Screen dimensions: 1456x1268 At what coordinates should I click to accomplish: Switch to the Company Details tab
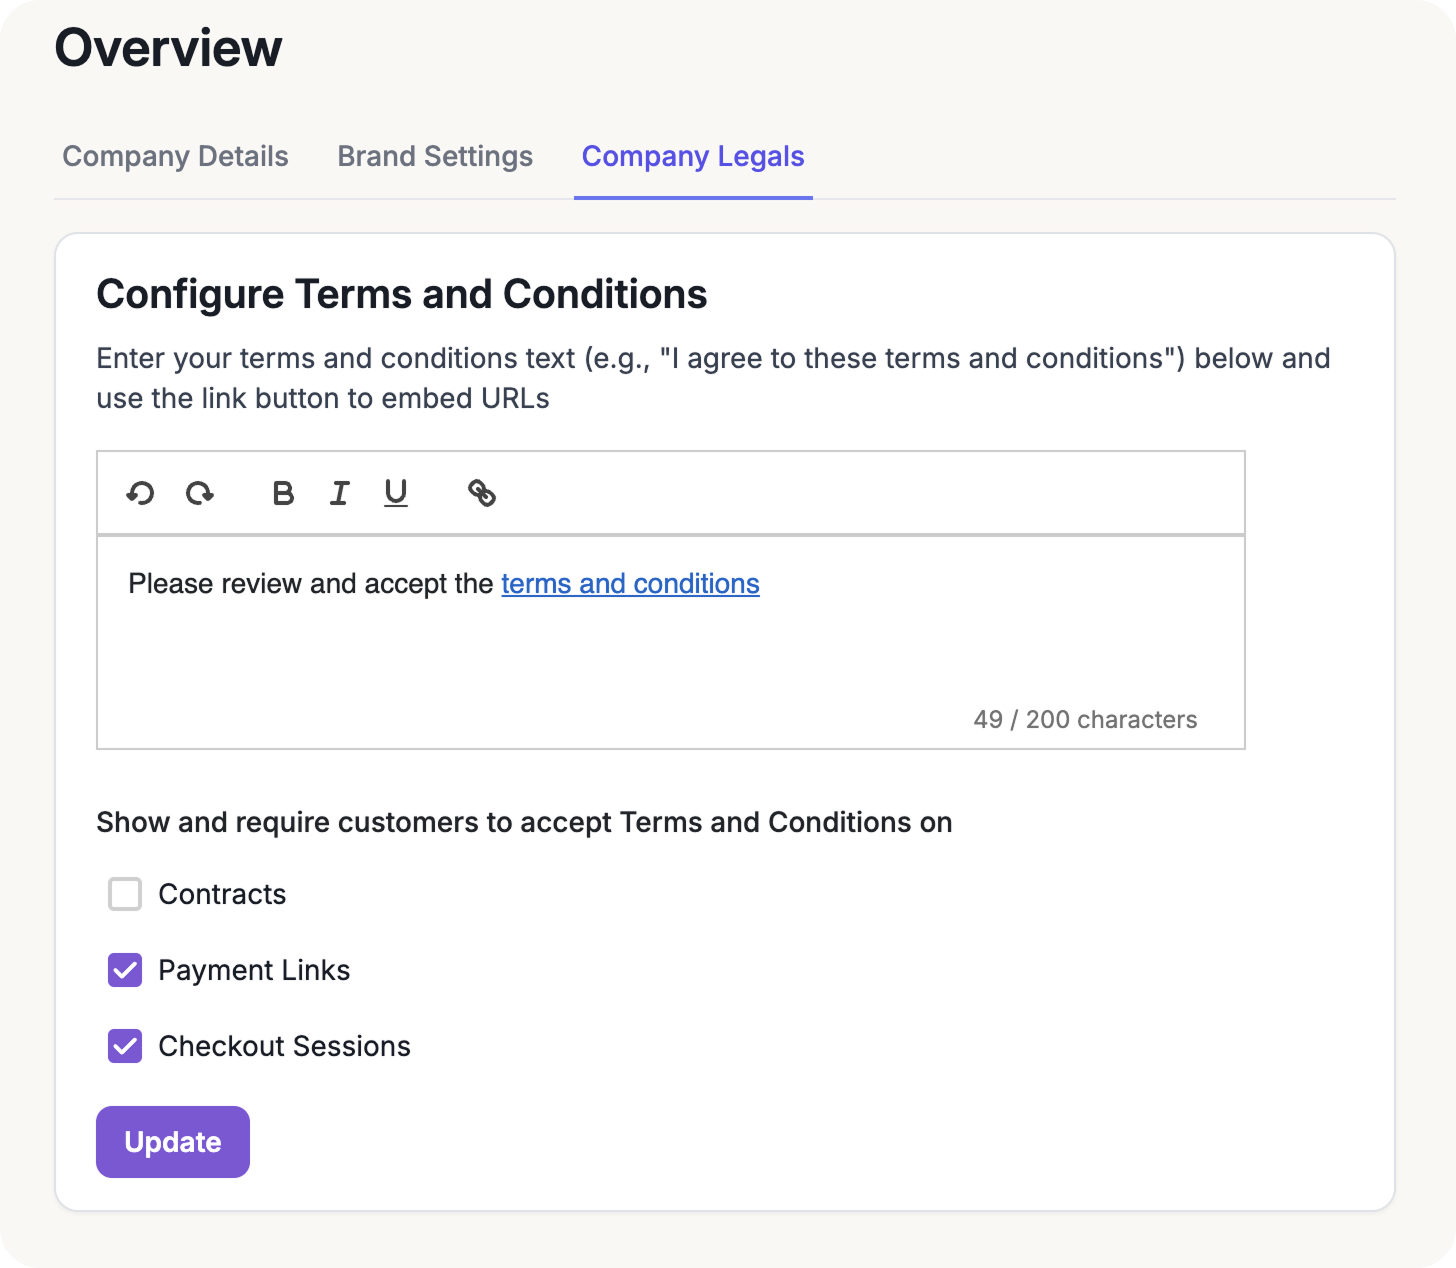pyautogui.click(x=175, y=157)
